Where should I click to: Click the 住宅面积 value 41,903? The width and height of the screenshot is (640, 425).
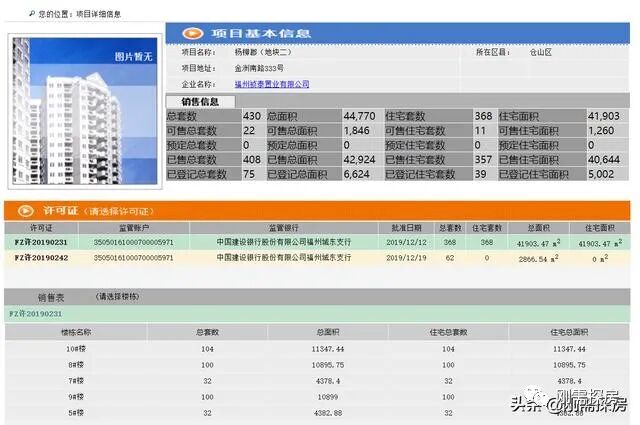(x=604, y=116)
